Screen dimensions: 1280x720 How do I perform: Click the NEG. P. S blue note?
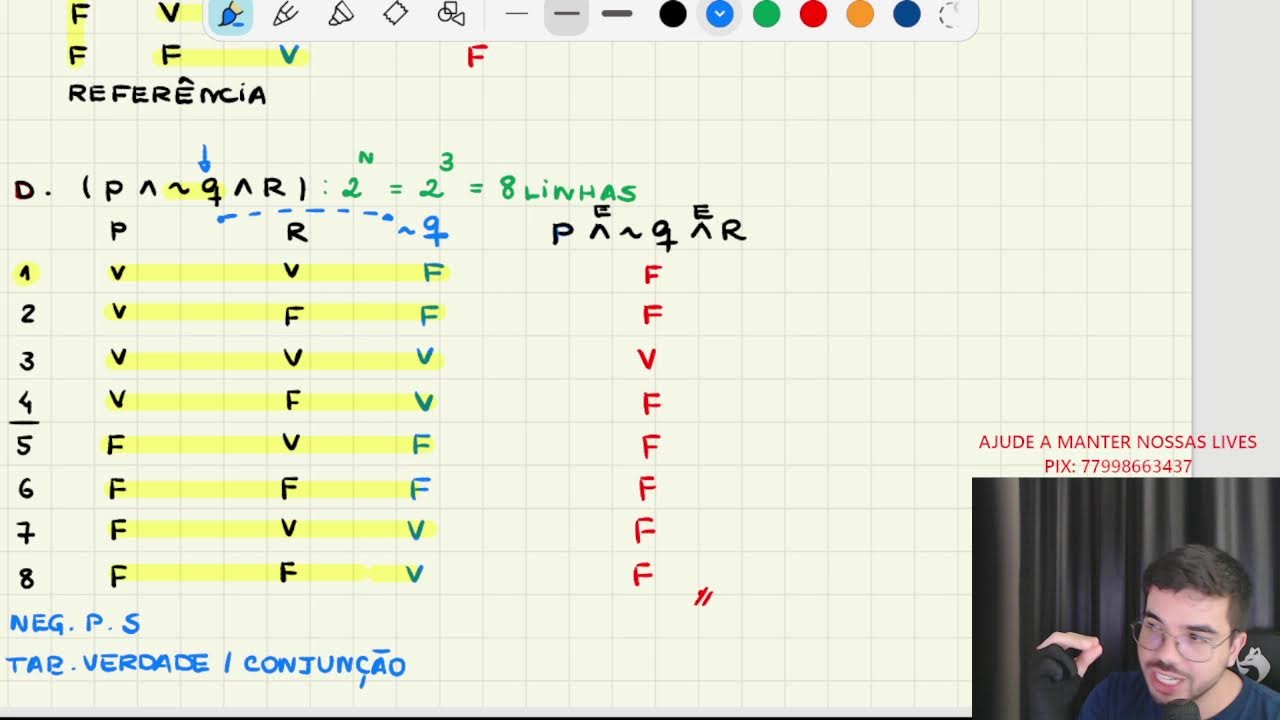(74, 624)
